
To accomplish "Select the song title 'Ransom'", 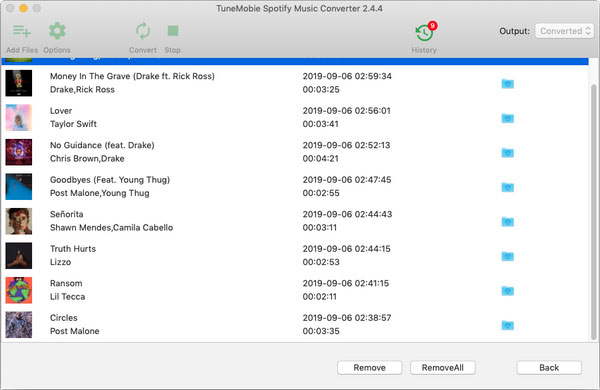I will point(66,283).
